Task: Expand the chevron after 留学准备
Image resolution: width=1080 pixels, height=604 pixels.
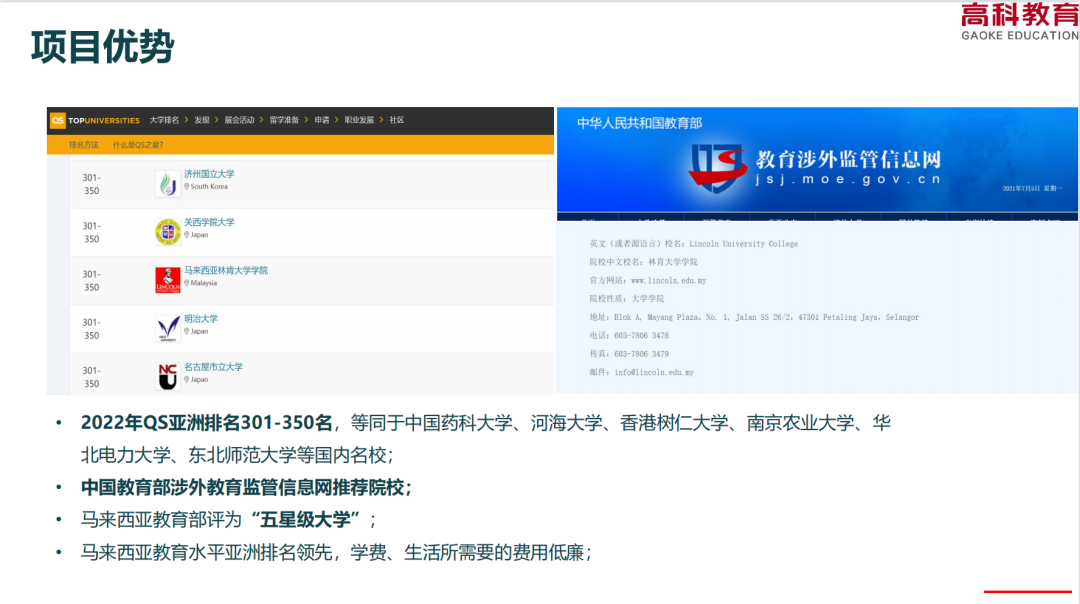Action: [307, 120]
